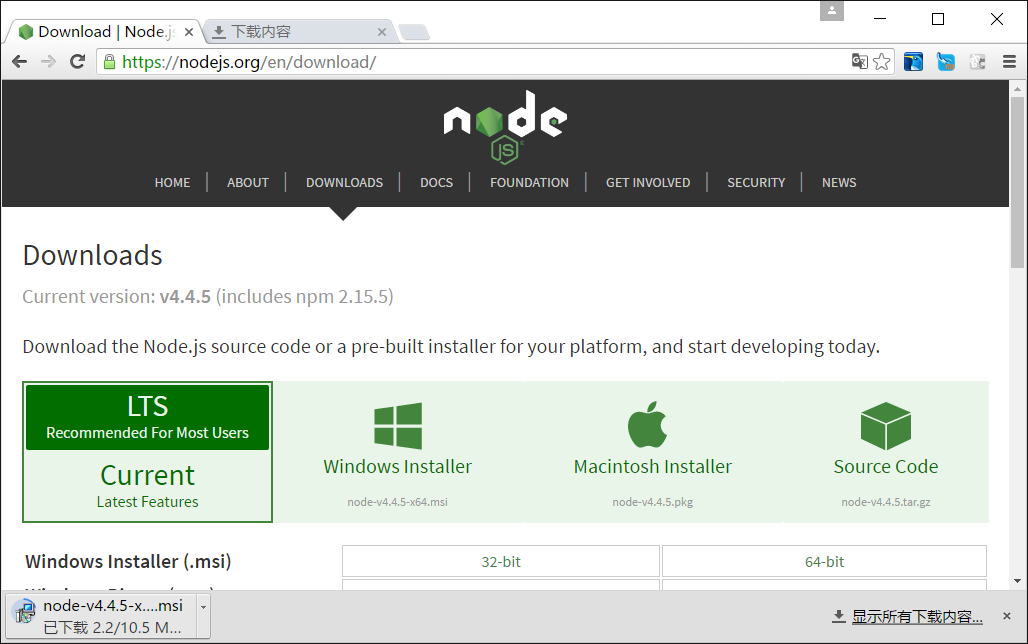The image size is (1028, 644).
Task: Click the Windows Installer link
Action: click(397, 466)
